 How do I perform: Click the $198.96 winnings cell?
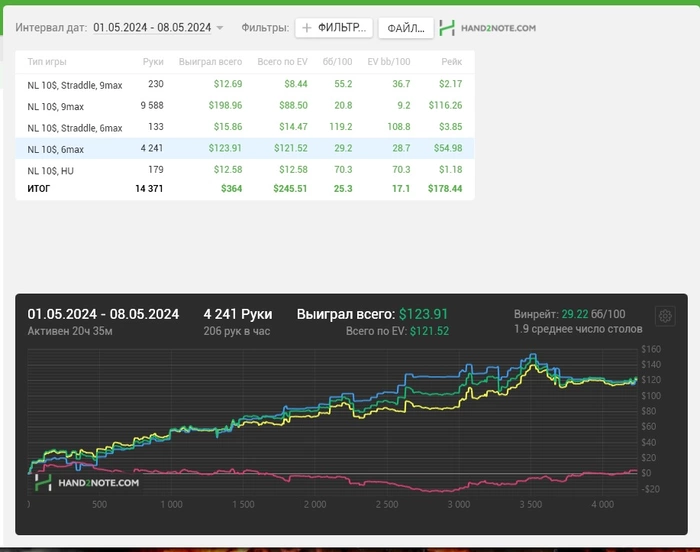225,105
